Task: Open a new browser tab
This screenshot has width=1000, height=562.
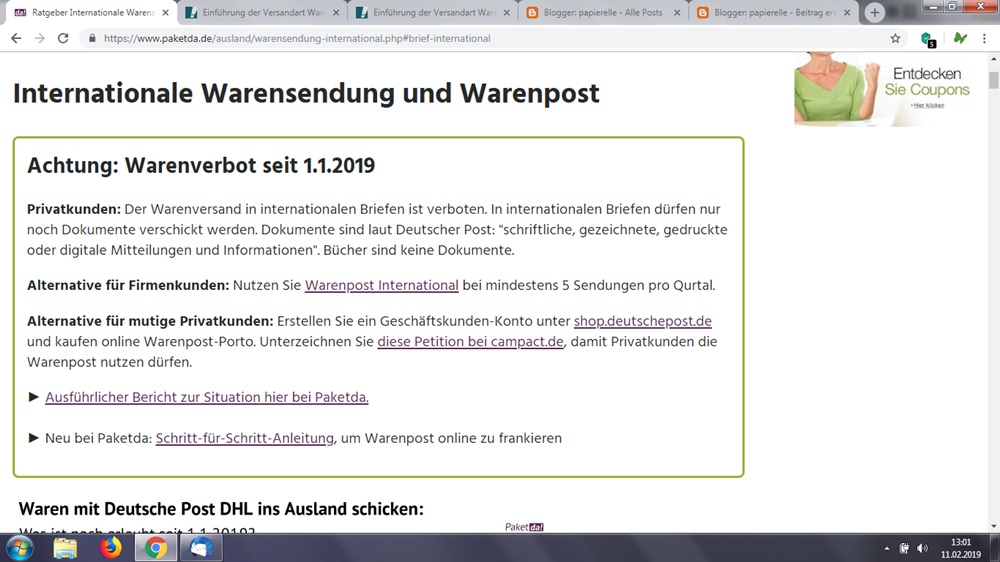Action: click(874, 13)
